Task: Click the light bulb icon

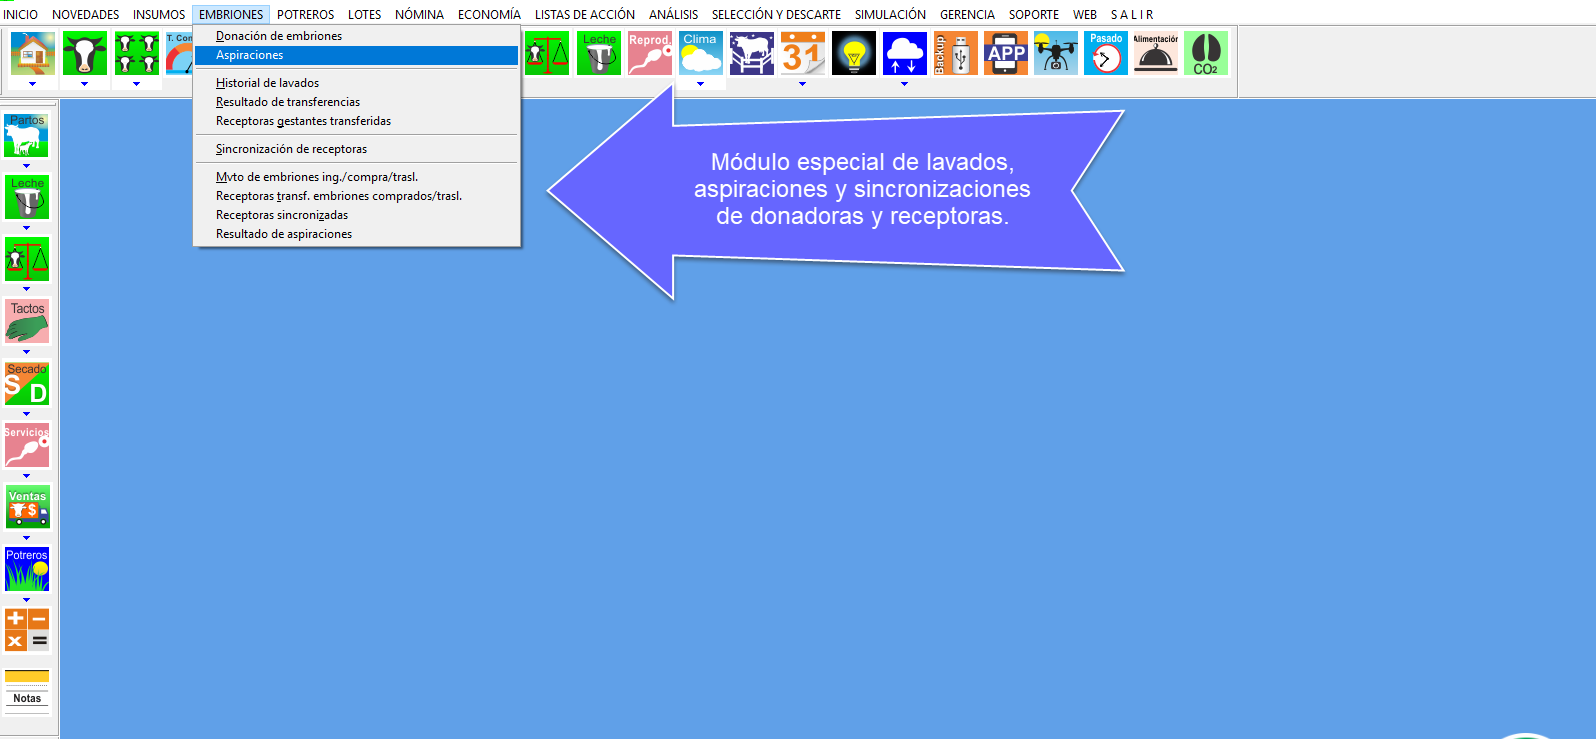Action: point(854,53)
